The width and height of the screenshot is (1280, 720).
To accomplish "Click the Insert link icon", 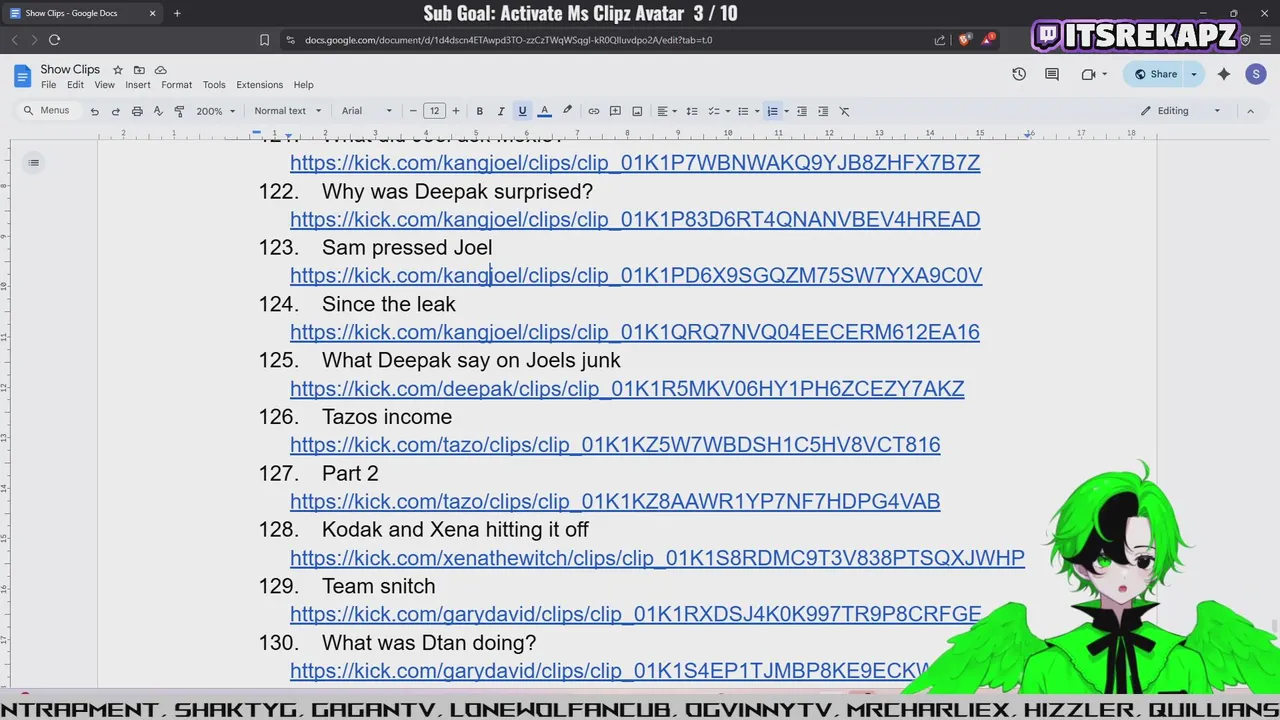I will pos(593,111).
